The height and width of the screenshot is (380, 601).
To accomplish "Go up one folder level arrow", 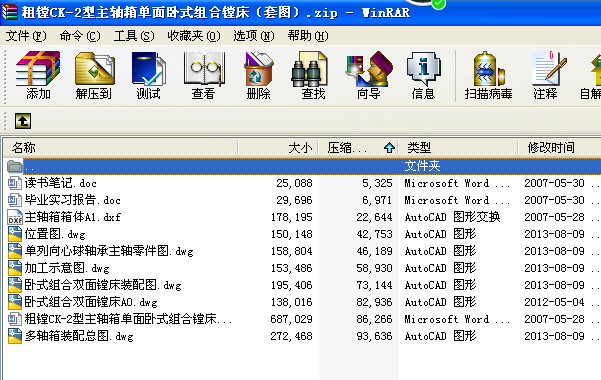I will pos(23,121).
